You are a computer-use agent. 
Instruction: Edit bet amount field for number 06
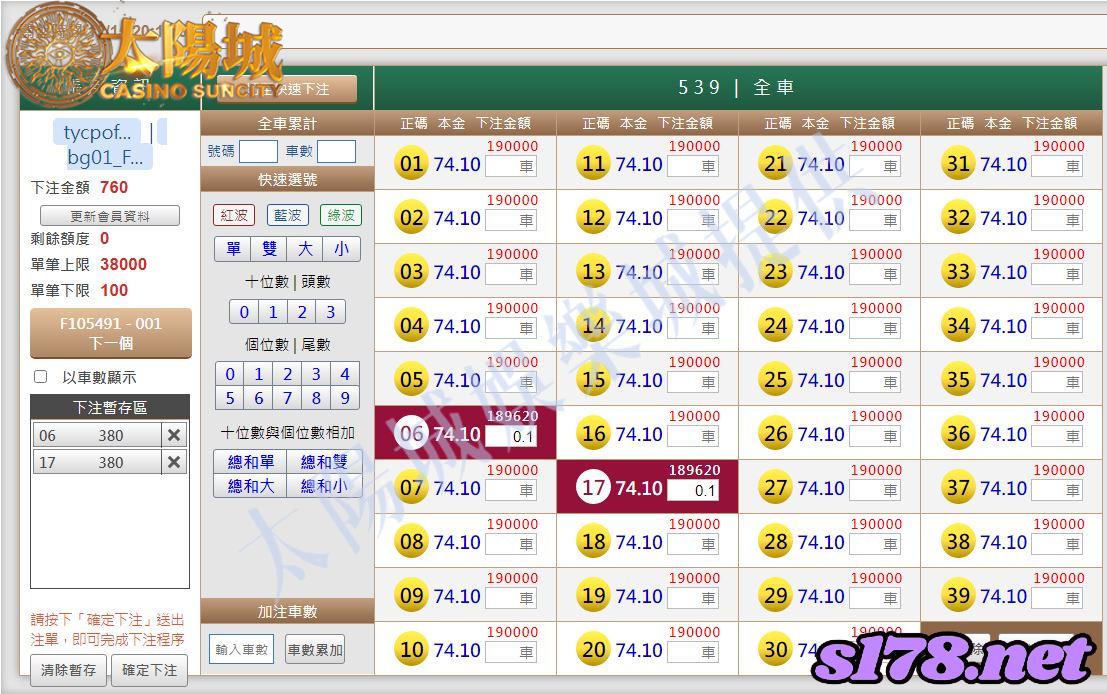[x=511, y=436]
